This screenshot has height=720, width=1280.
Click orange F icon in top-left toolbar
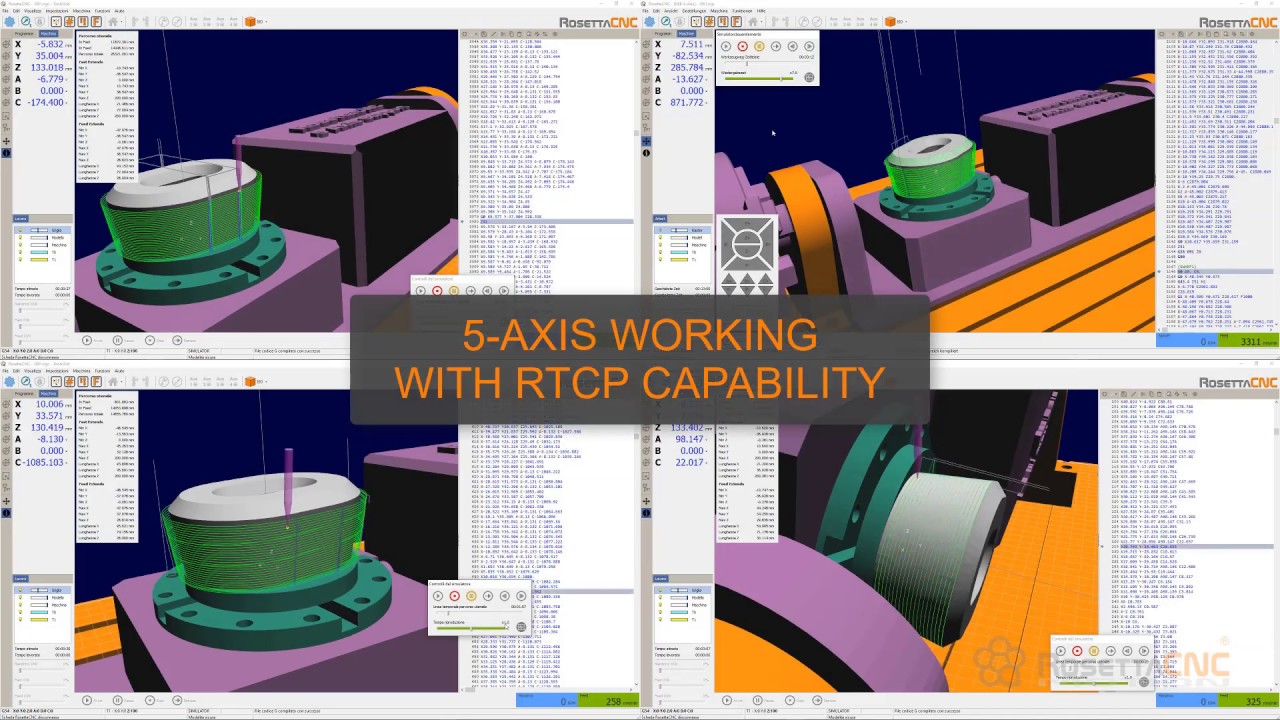coord(96,22)
